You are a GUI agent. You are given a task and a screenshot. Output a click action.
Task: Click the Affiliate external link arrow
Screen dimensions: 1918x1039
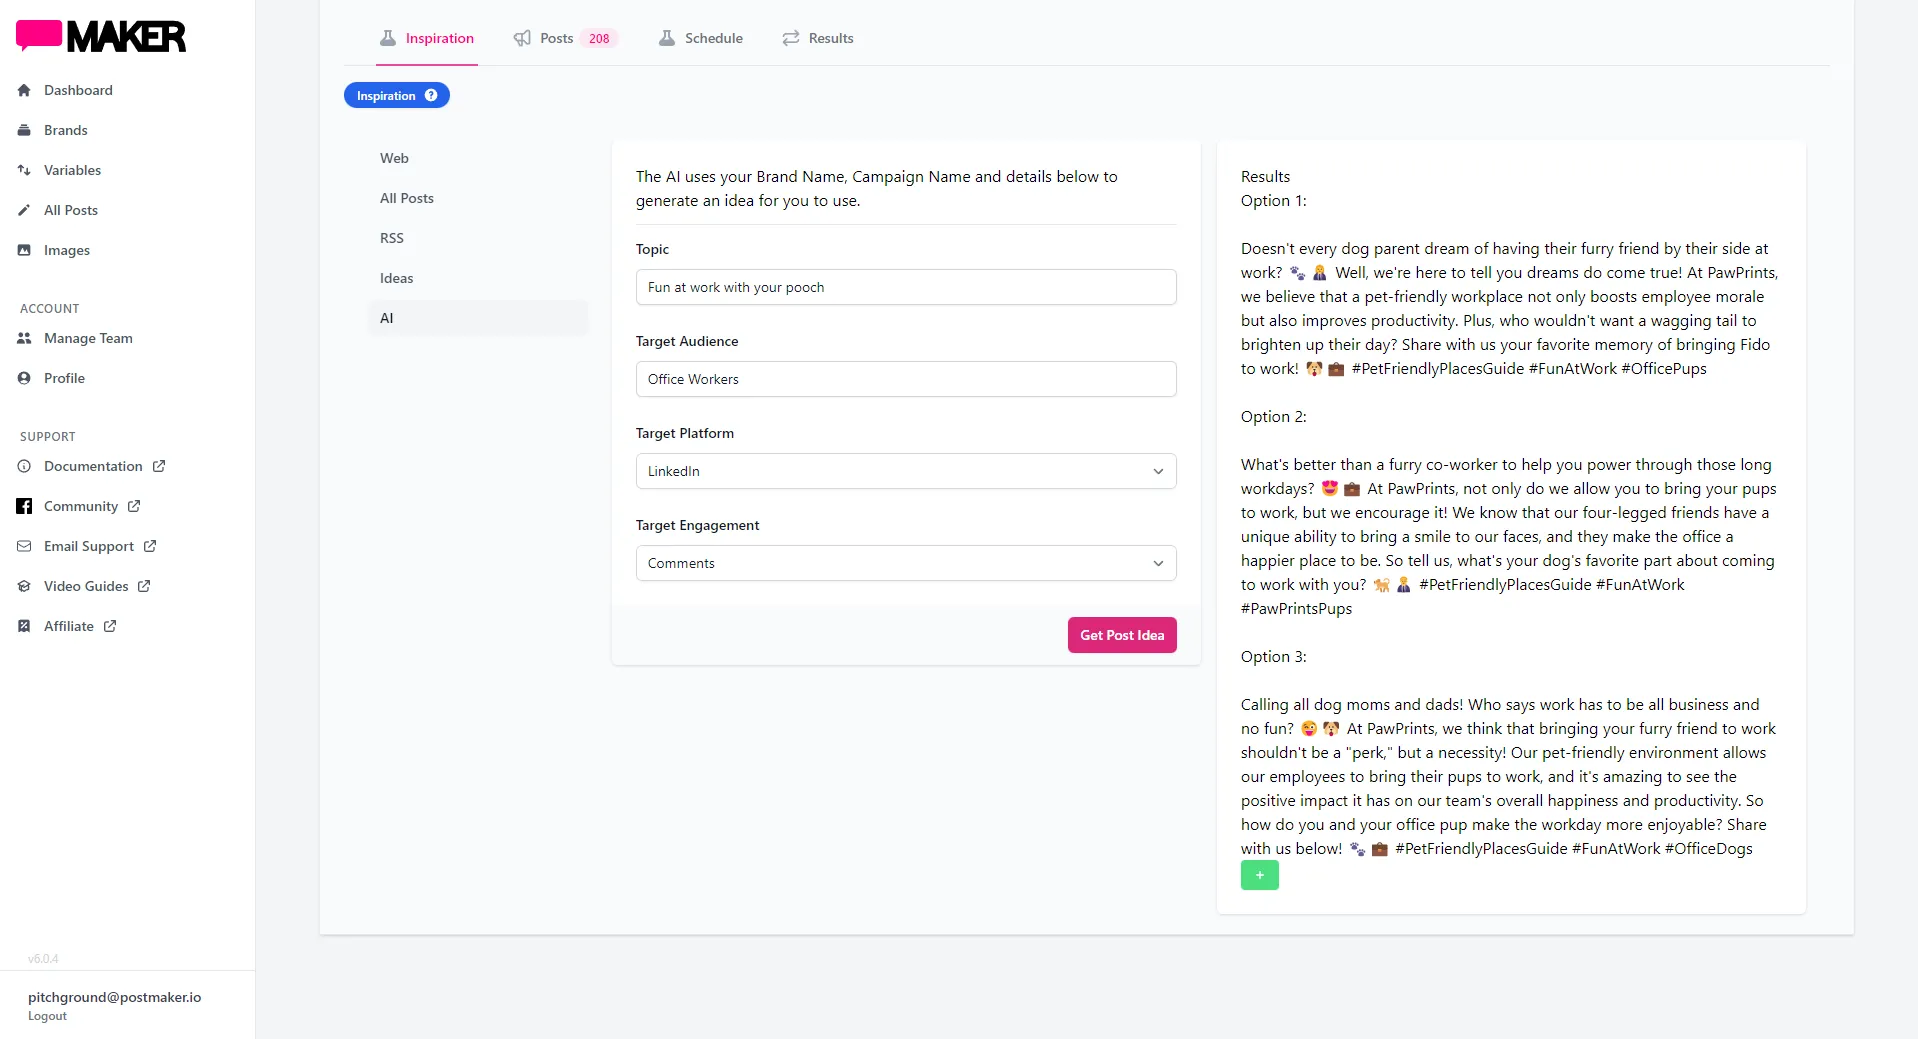pyautogui.click(x=110, y=626)
